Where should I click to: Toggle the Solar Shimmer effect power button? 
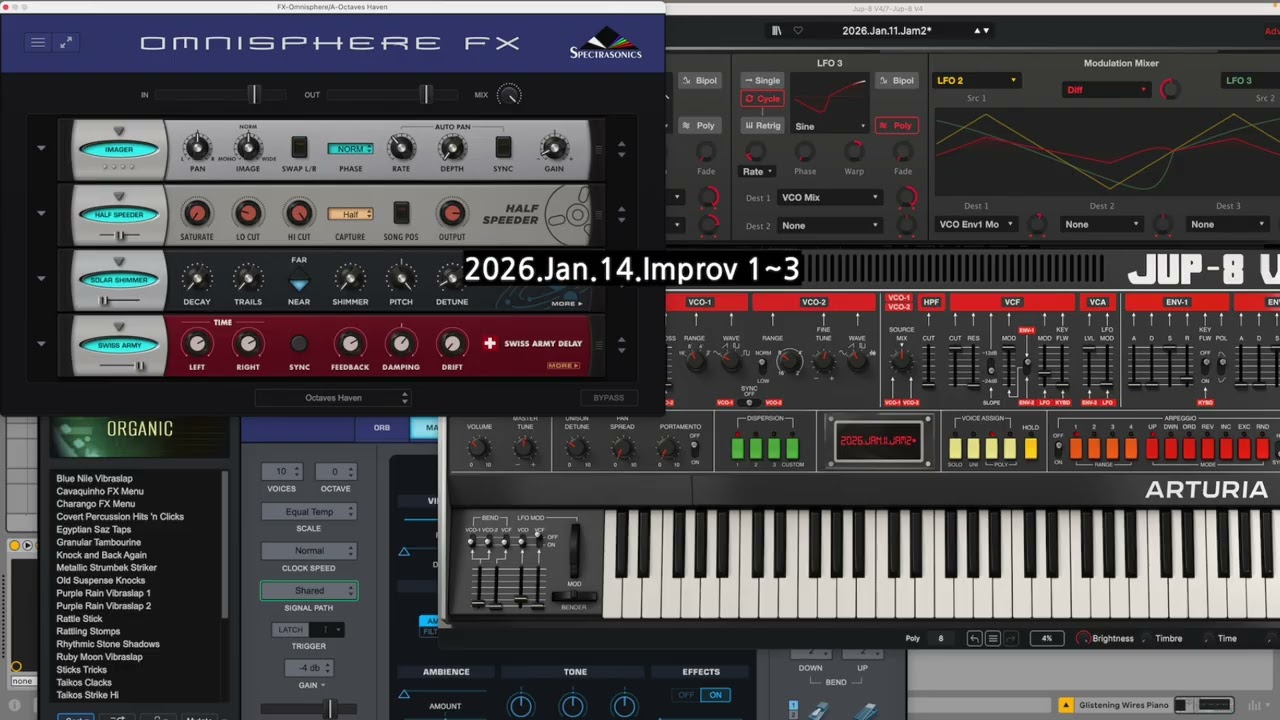point(120,280)
